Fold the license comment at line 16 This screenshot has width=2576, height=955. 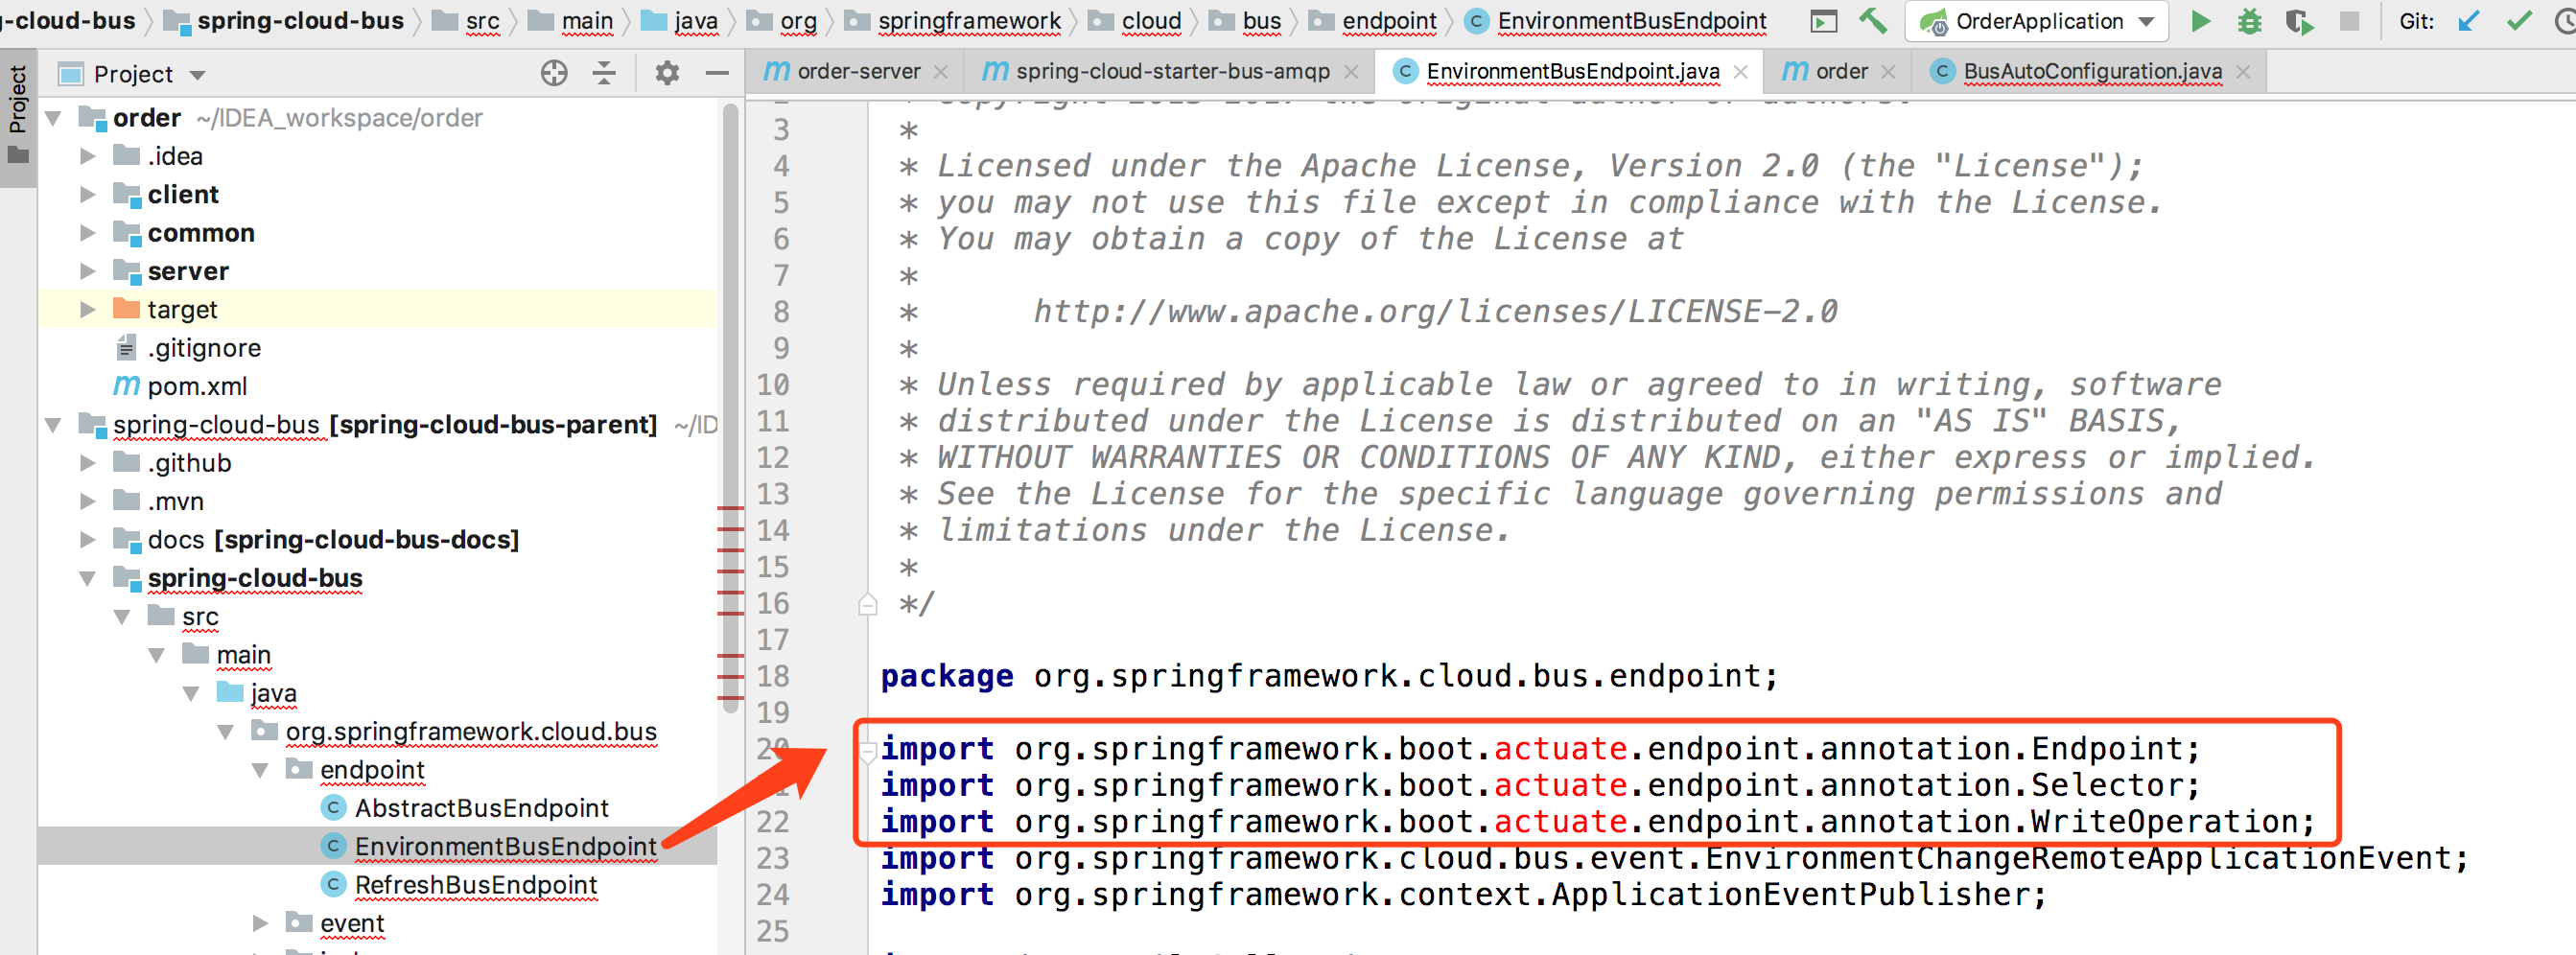coord(867,604)
